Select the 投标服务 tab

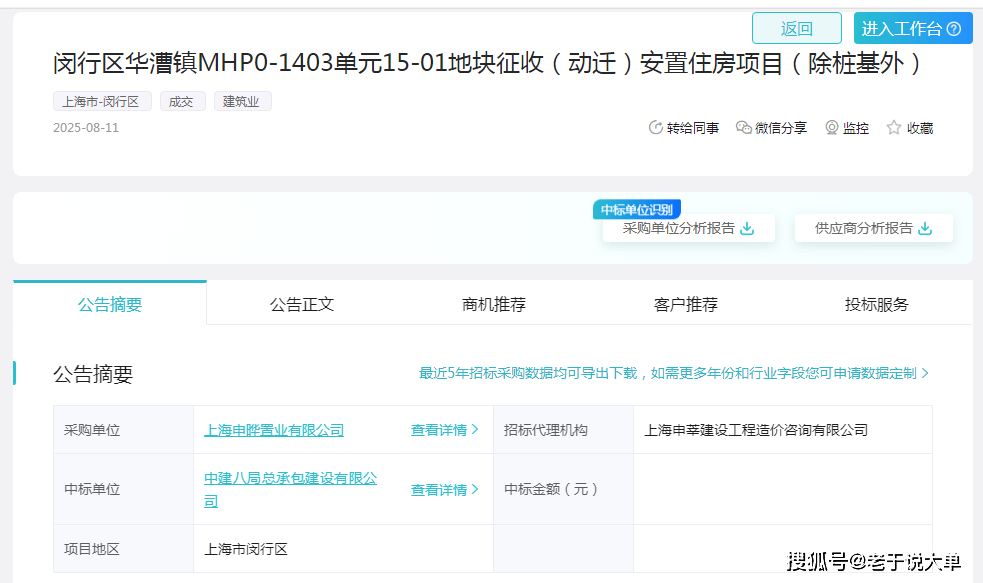[877, 304]
